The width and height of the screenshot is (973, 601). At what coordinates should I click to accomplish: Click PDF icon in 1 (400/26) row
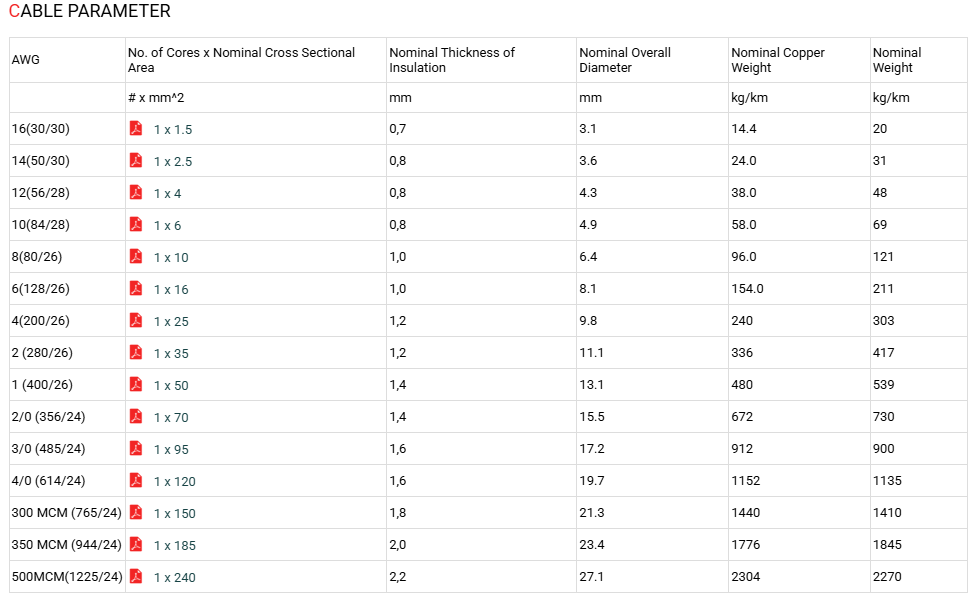pos(136,384)
